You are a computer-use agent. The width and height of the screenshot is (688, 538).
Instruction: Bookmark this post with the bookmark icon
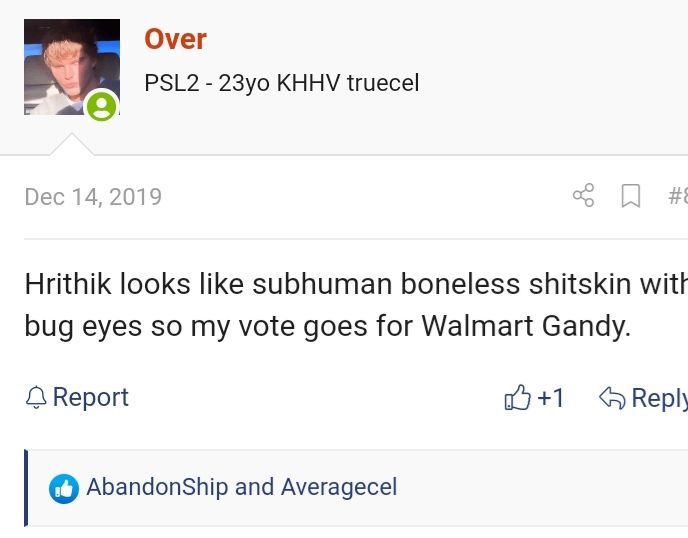point(631,195)
